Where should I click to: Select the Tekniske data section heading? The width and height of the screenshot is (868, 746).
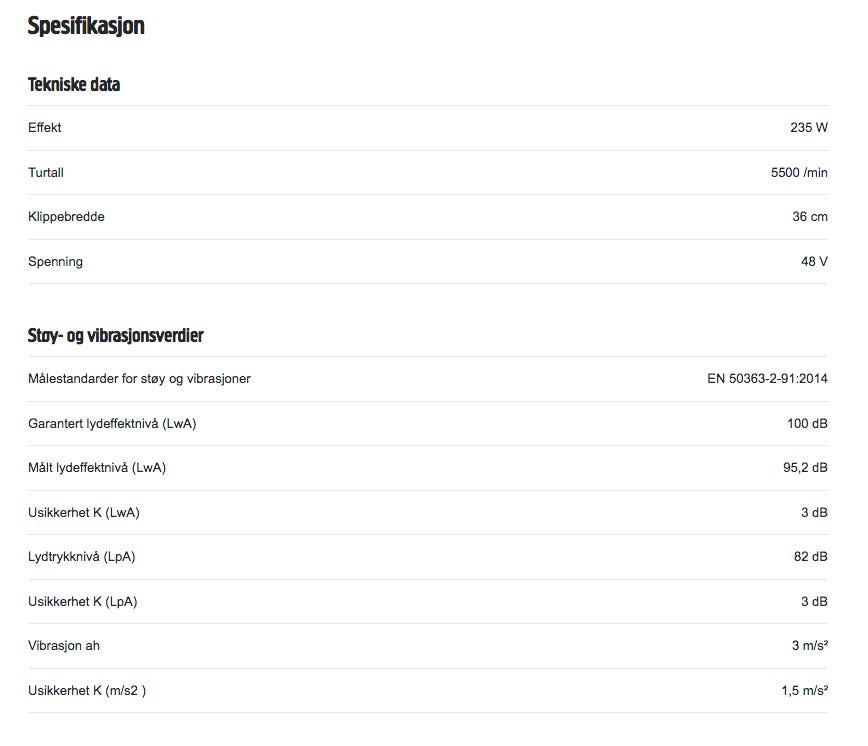click(74, 85)
